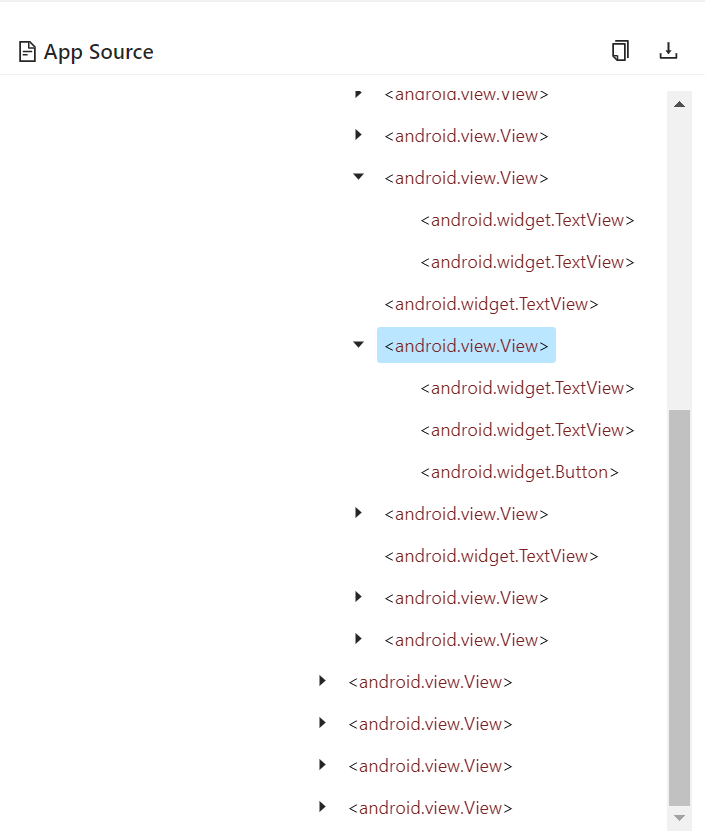Expand the first outer-level View near bottom
The height and width of the screenshot is (840, 705).
(x=322, y=681)
